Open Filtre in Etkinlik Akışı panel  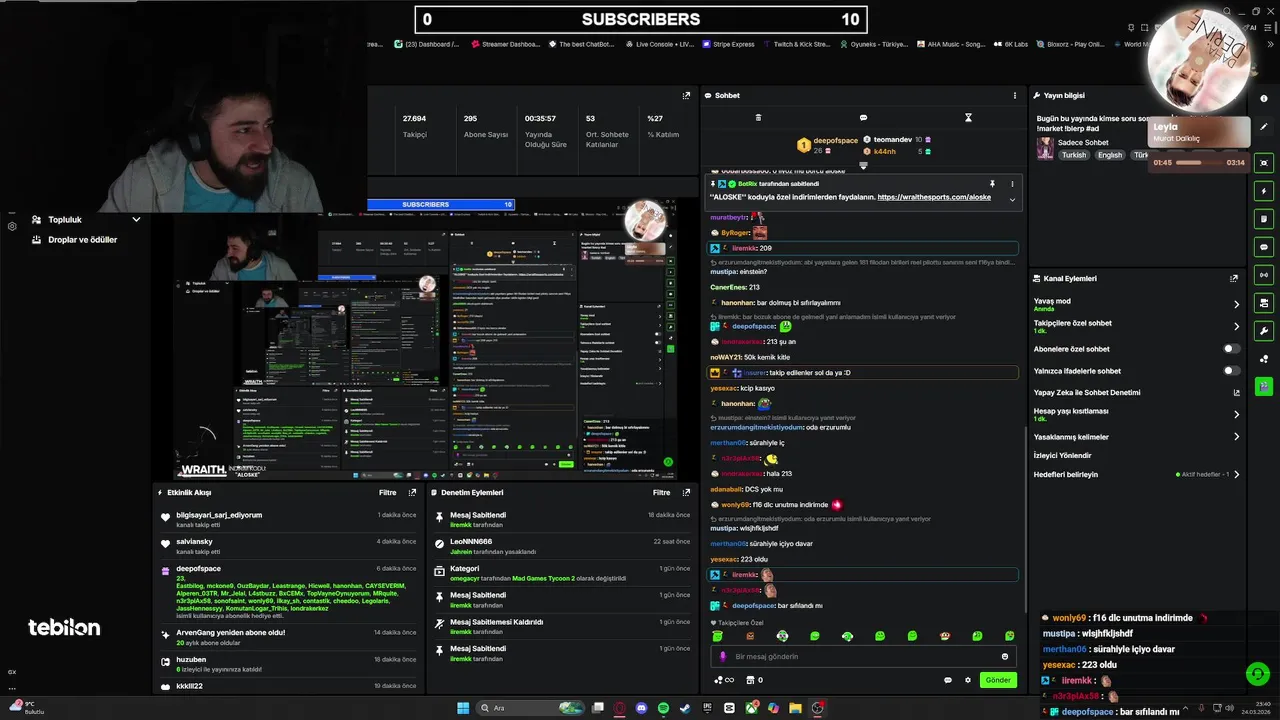388,493
